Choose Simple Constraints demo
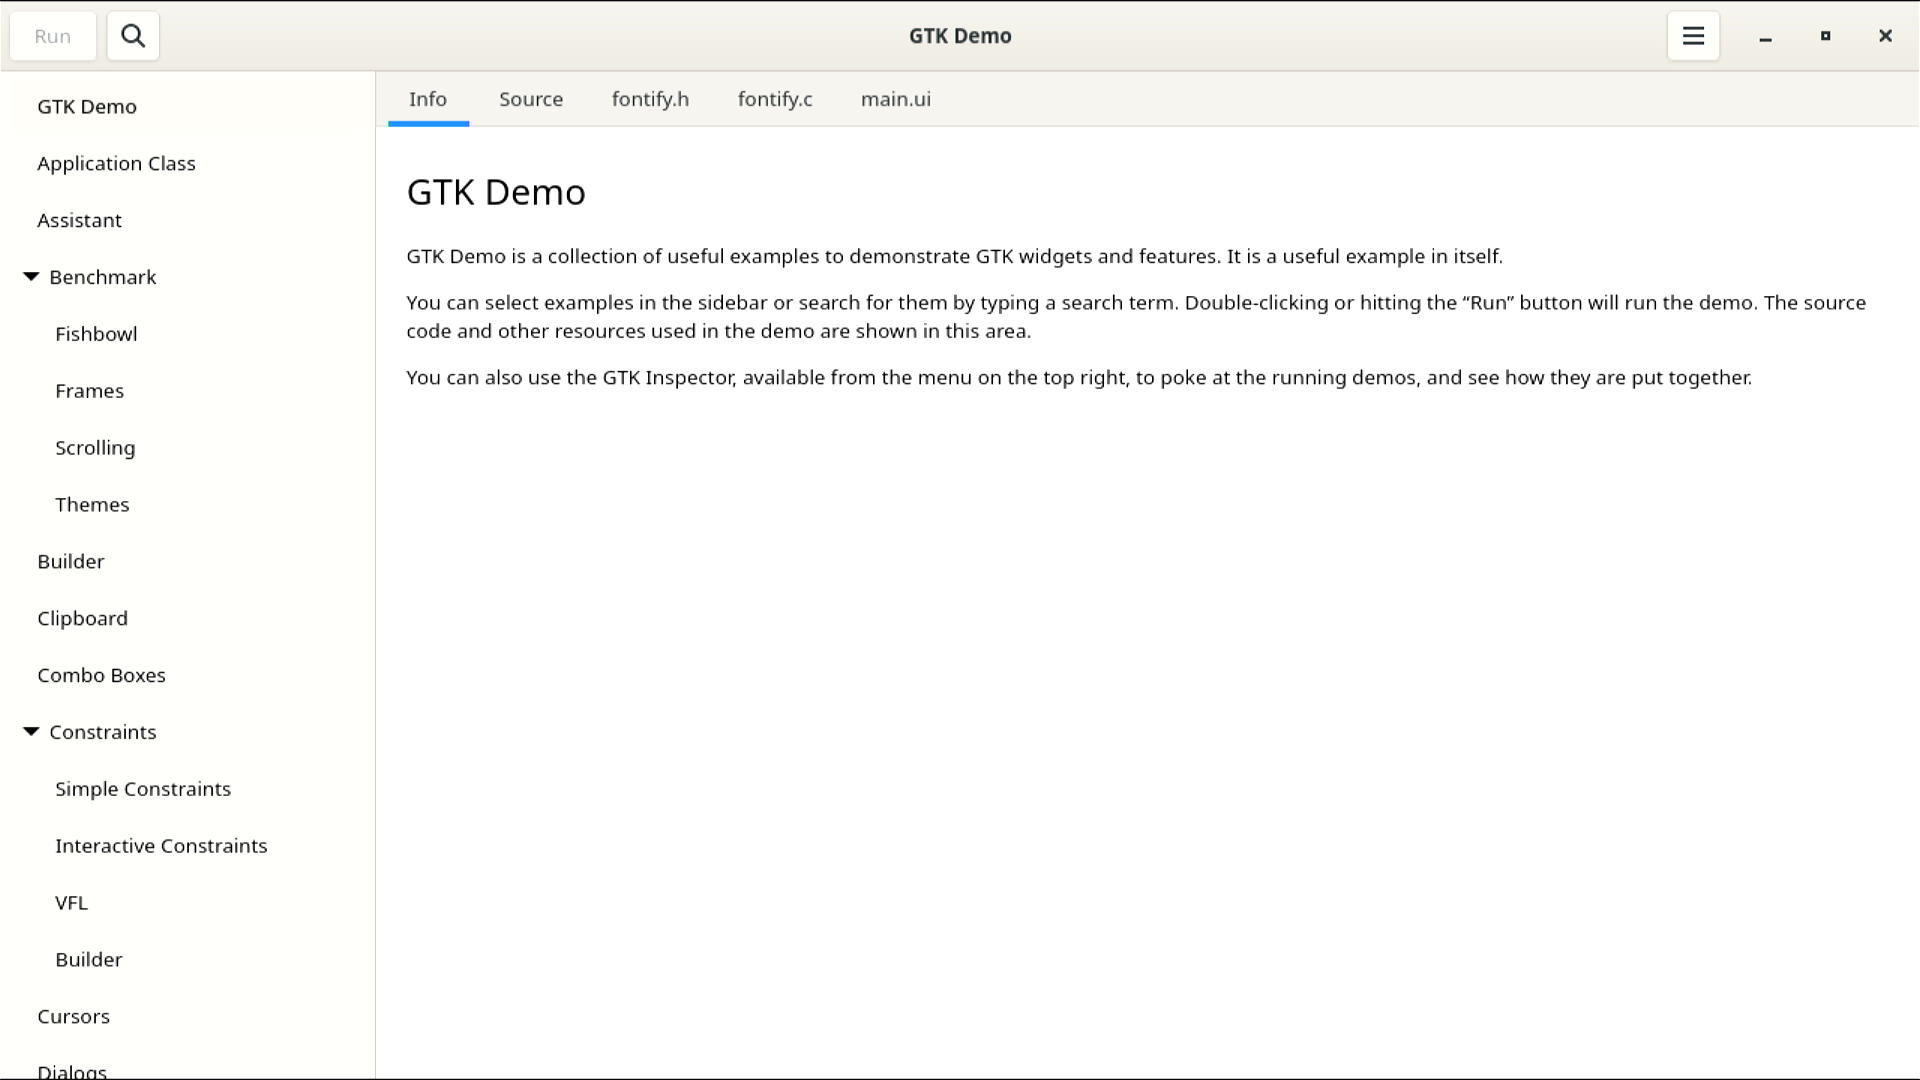Viewport: 1920px width, 1080px height. pos(188,789)
